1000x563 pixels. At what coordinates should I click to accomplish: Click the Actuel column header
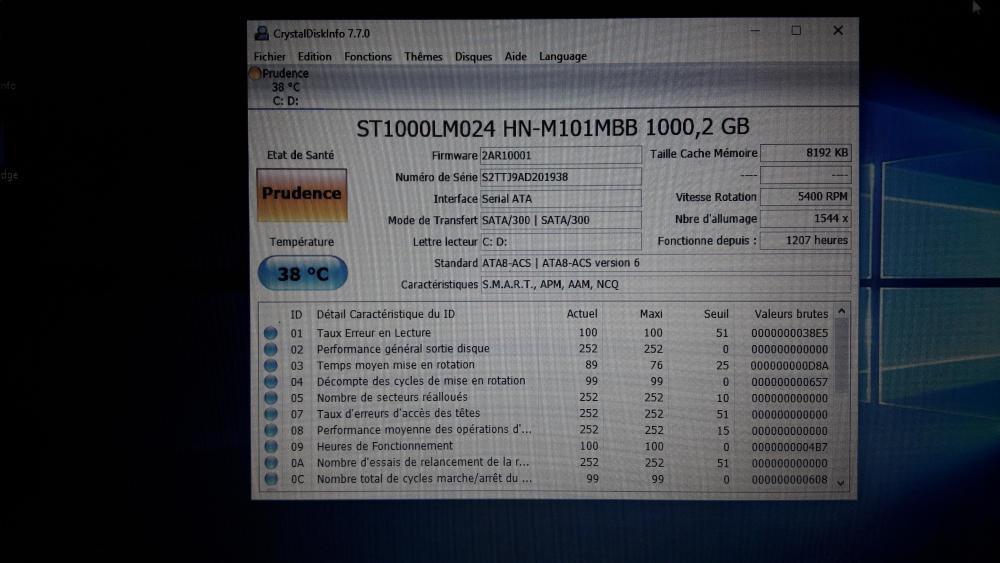(x=582, y=314)
